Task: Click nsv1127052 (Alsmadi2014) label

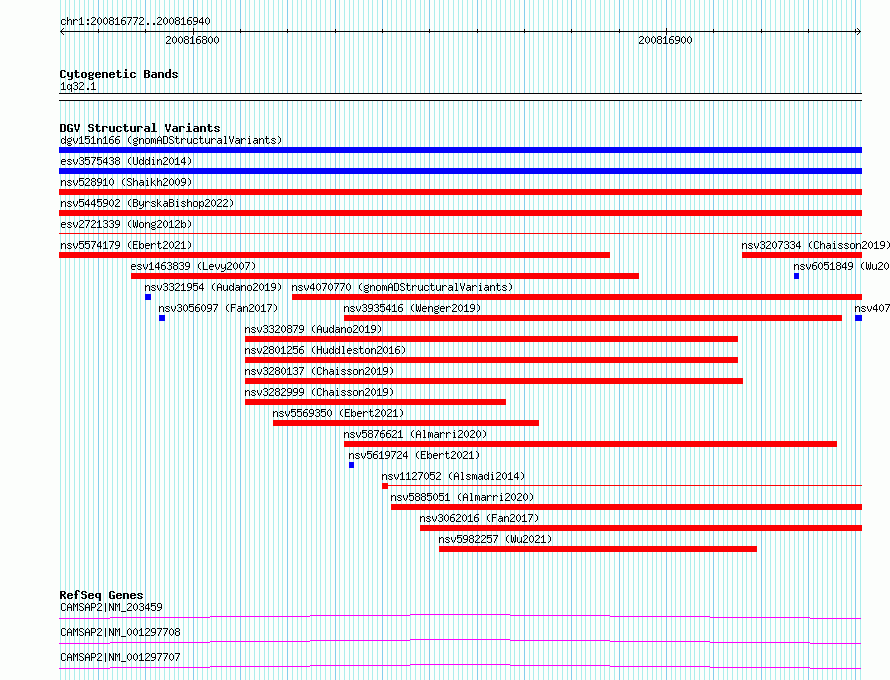Action: (x=453, y=476)
